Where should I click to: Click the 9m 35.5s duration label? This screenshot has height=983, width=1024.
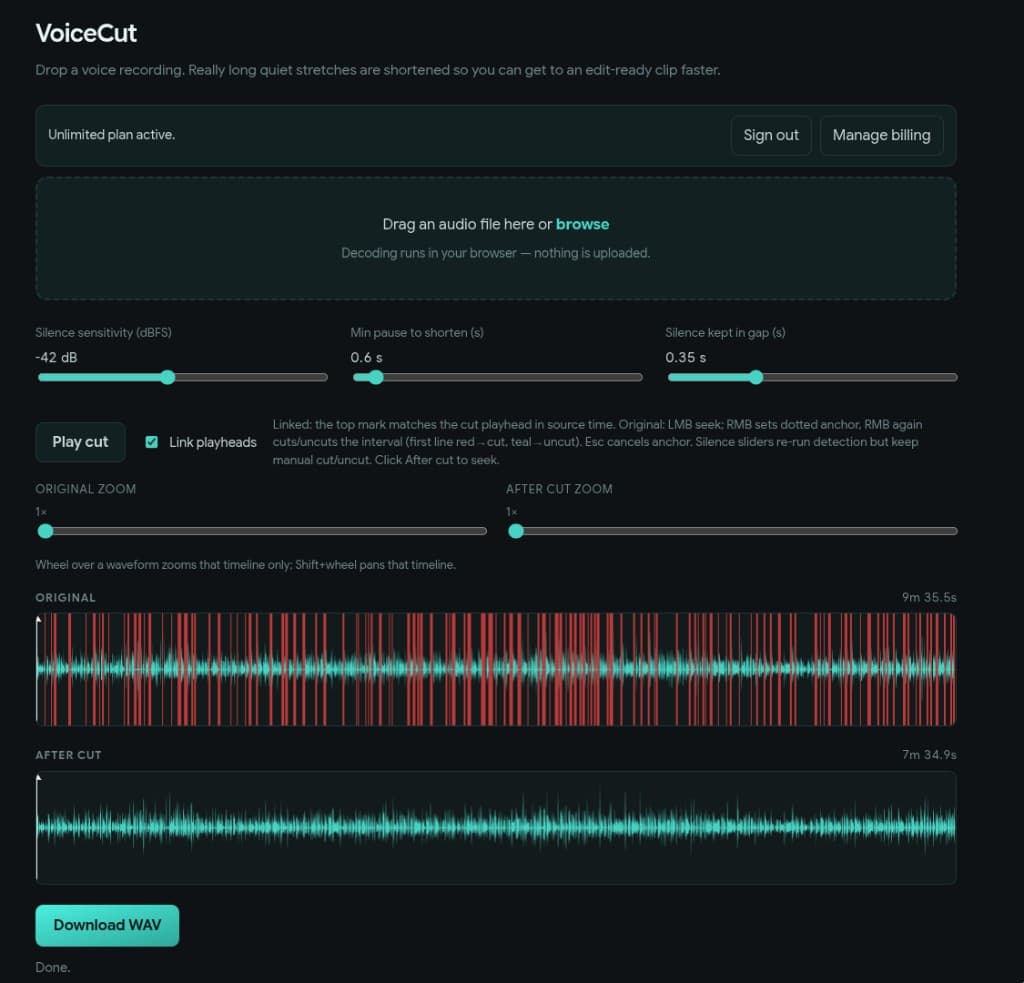932,597
